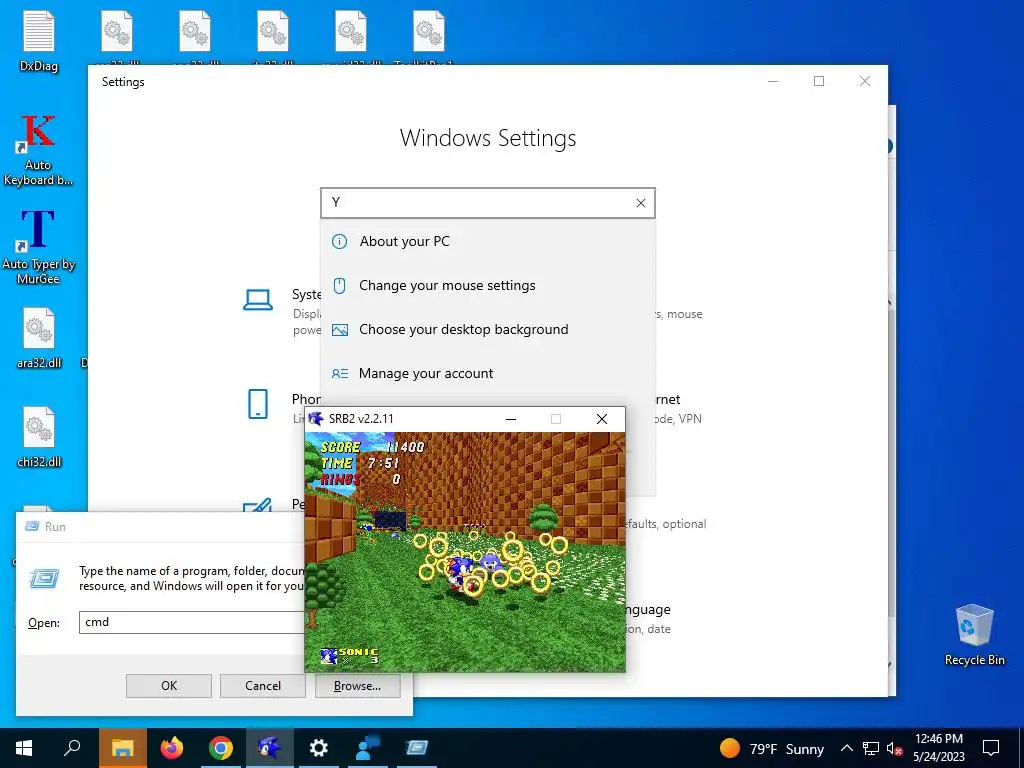Viewport: 1024px width, 768px height.
Task: Open the Windows Start menu
Action: (x=24, y=748)
